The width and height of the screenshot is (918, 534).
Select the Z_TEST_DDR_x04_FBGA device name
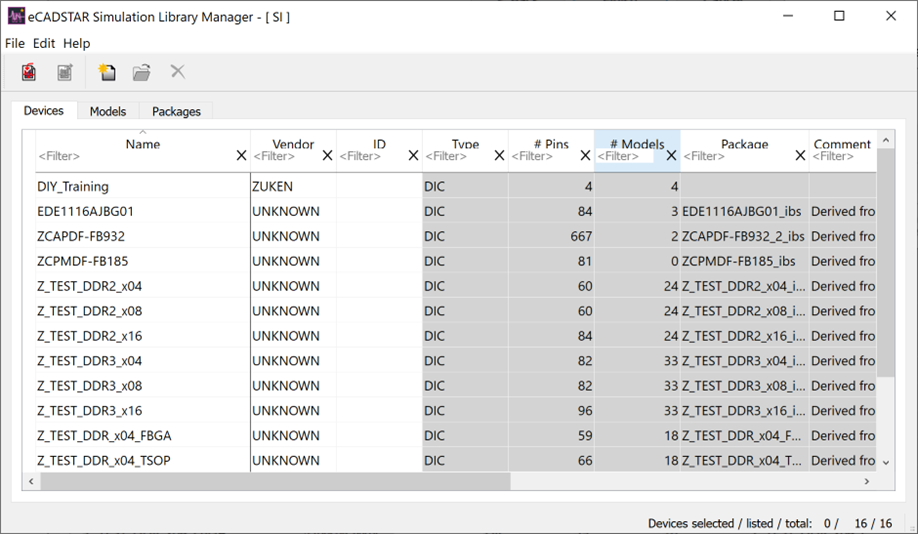coord(104,436)
